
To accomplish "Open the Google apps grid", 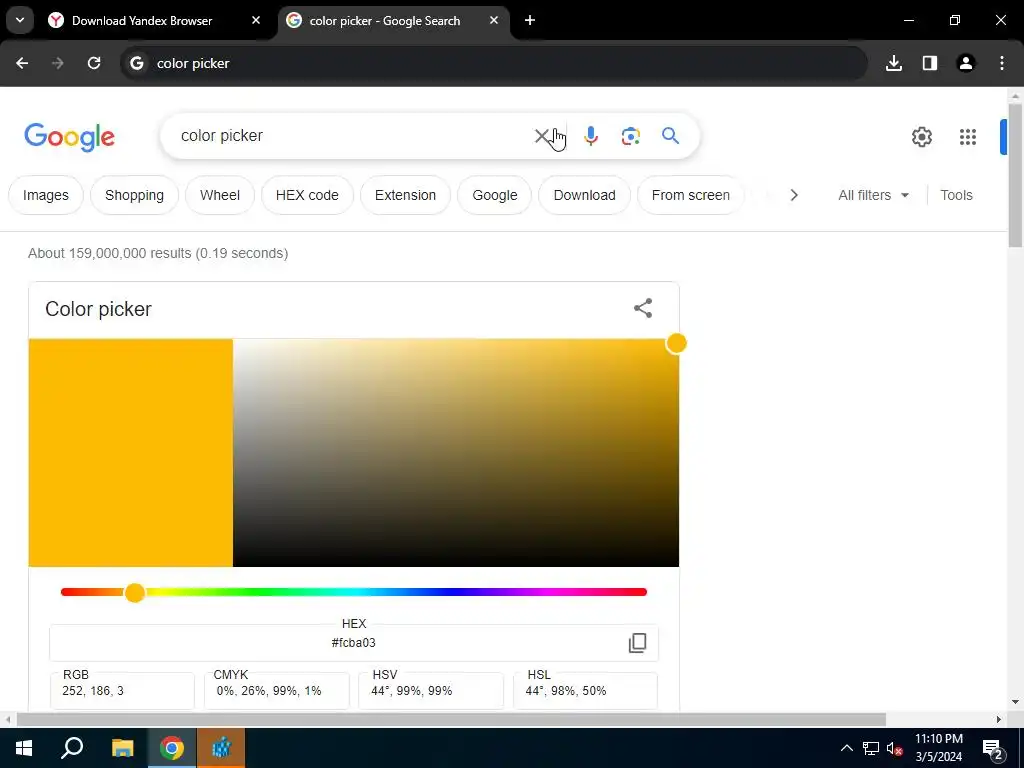I will tap(968, 136).
